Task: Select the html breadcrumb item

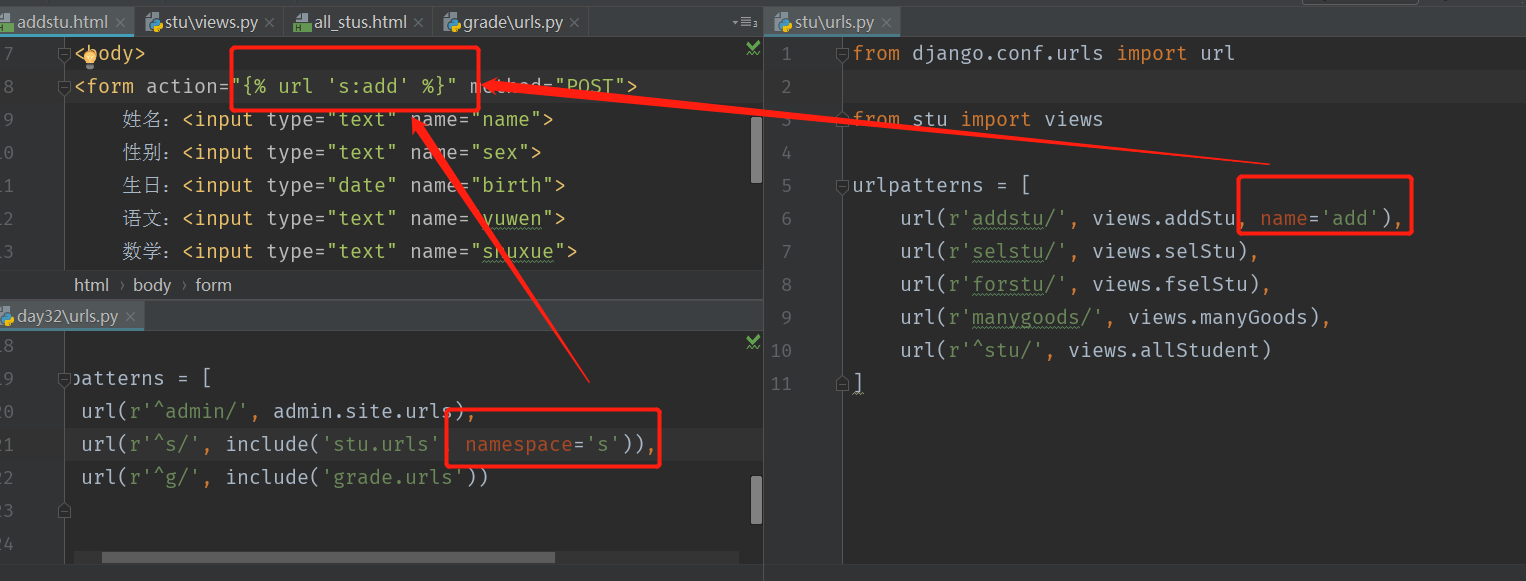Action: tap(91, 284)
